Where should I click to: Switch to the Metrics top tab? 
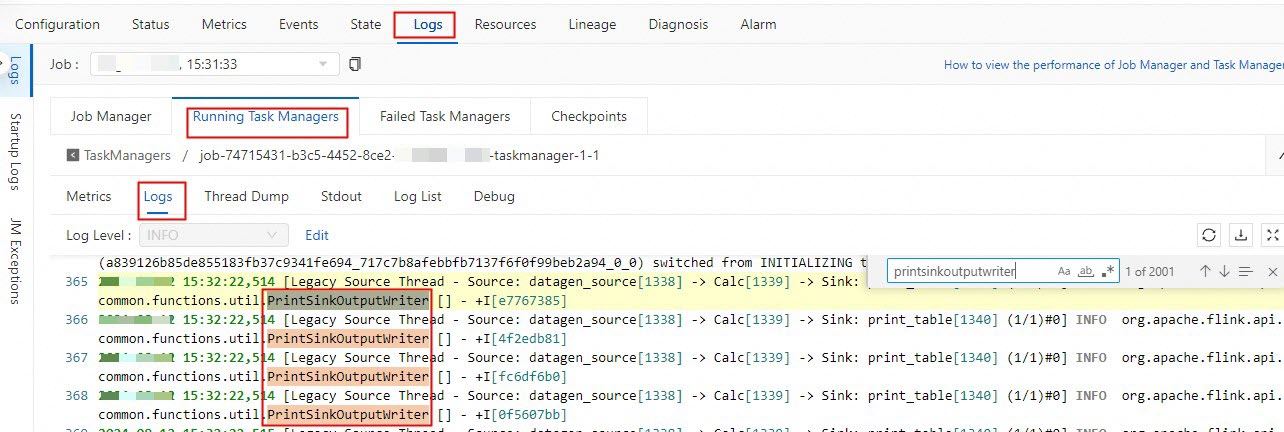point(224,24)
